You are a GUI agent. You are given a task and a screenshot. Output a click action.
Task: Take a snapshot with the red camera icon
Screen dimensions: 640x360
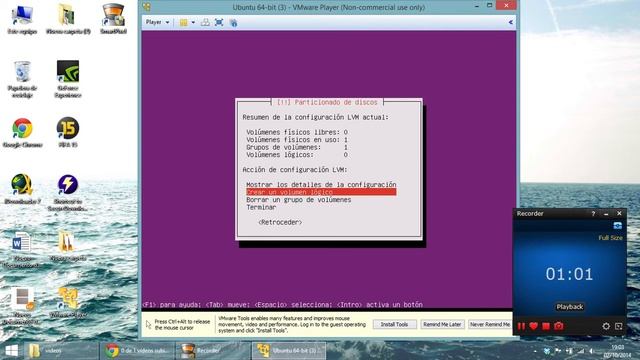pyautogui.click(x=559, y=326)
